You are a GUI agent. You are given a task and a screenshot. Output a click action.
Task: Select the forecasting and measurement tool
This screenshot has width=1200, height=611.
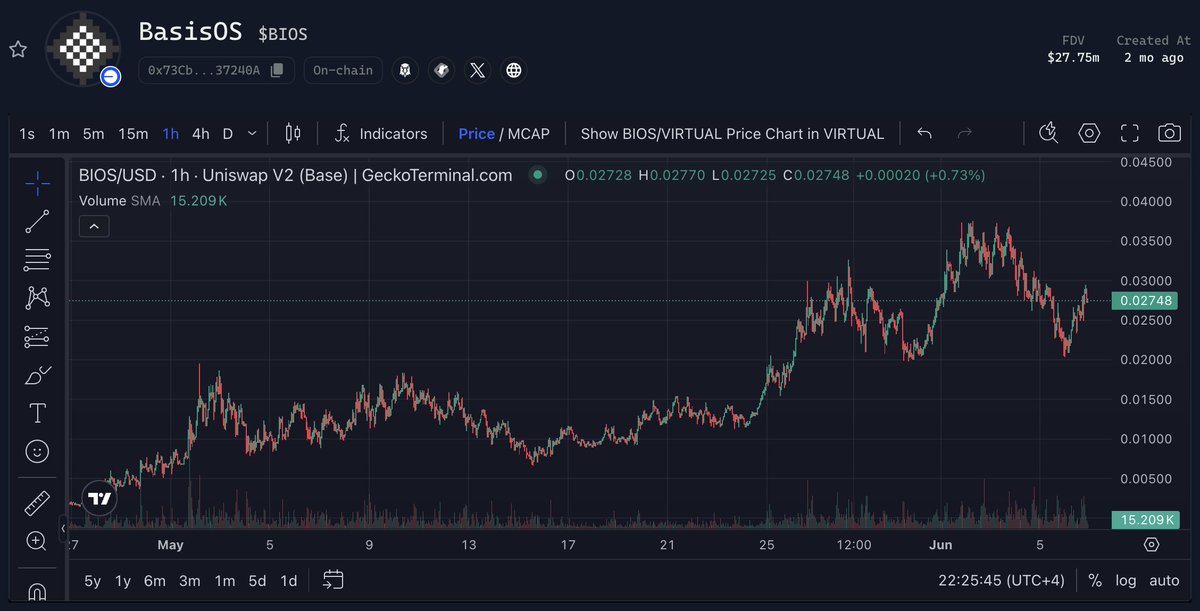(x=37, y=336)
